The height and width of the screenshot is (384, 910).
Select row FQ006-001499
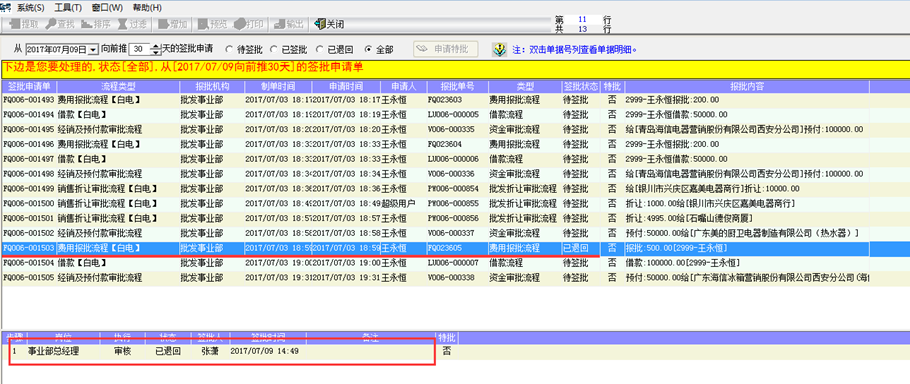(435, 189)
